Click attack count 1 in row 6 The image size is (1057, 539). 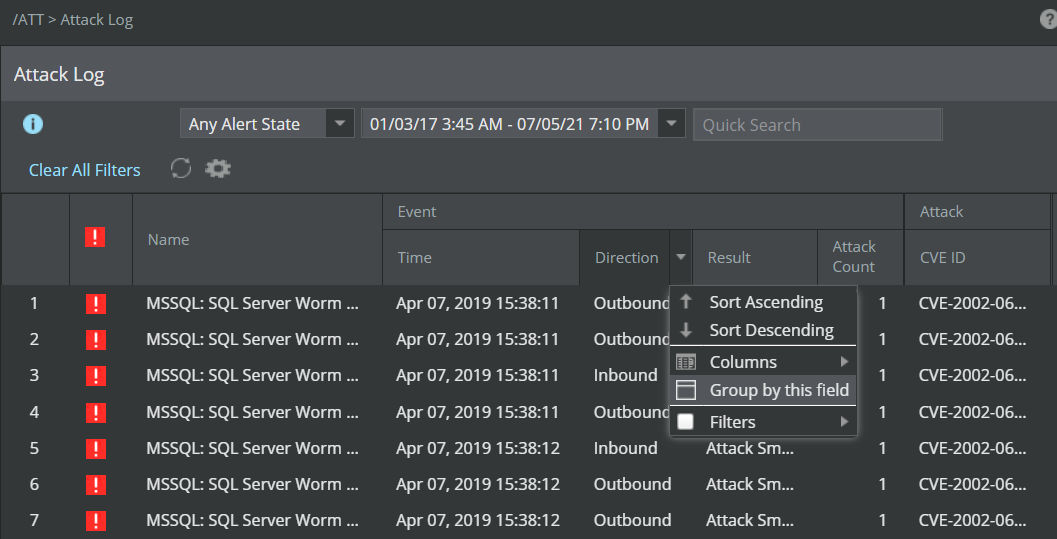tap(882, 484)
